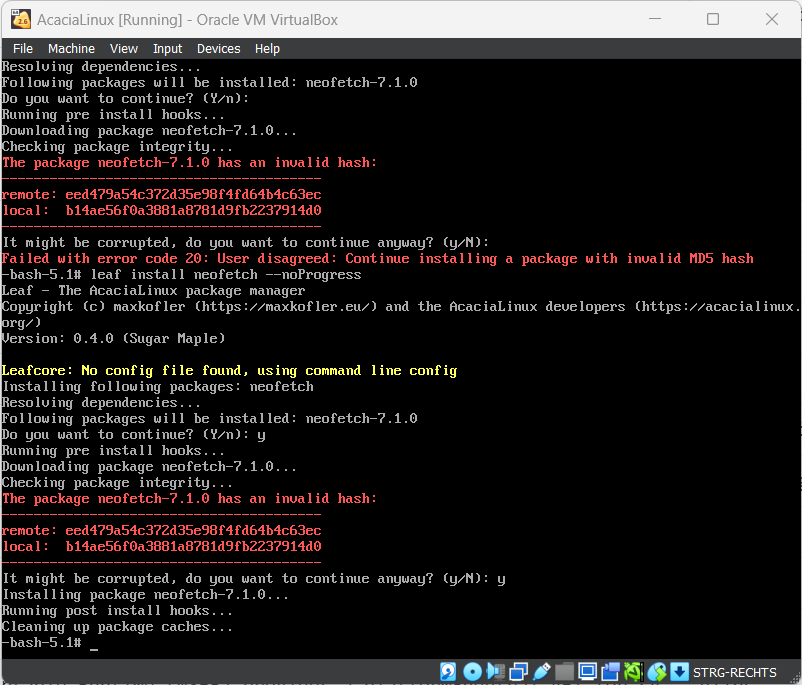This screenshot has height=685, width=802.
Task: Click the network adapter status icon
Action: [x=517, y=671]
